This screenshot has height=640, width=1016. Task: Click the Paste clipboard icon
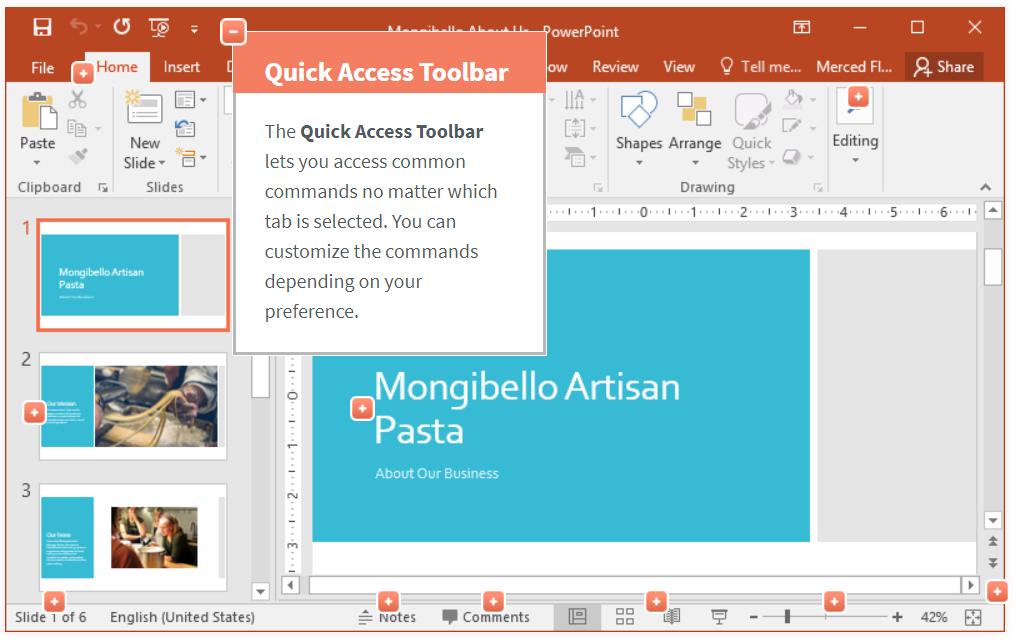click(38, 111)
